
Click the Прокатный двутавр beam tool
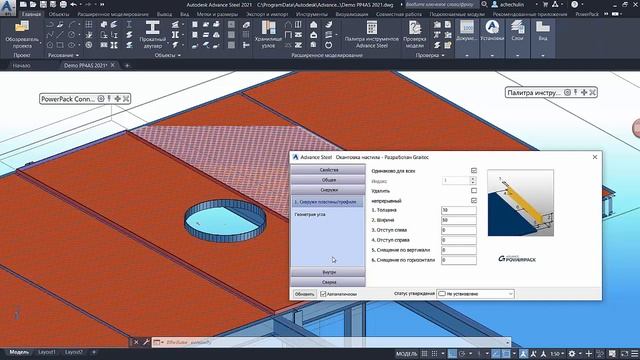point(153,34)
